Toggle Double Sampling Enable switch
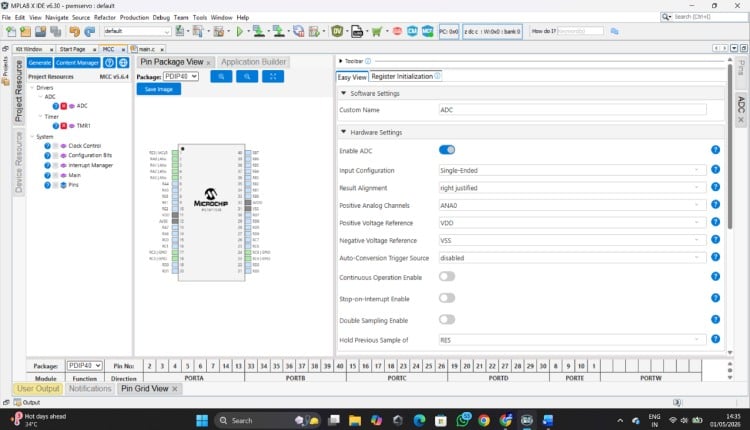 click(x=447, y=320)
